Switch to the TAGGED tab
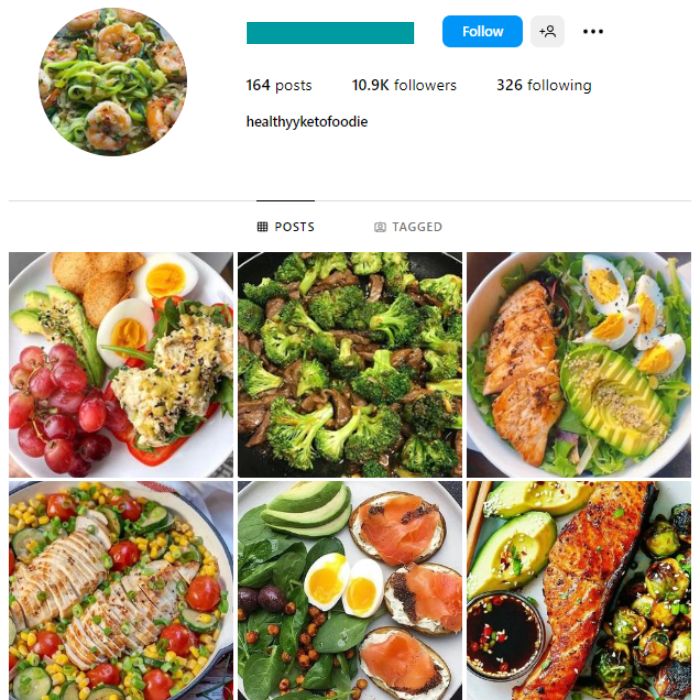Image resolution: width=700 pixels, height=700 pixels. (x=408, y=227)
